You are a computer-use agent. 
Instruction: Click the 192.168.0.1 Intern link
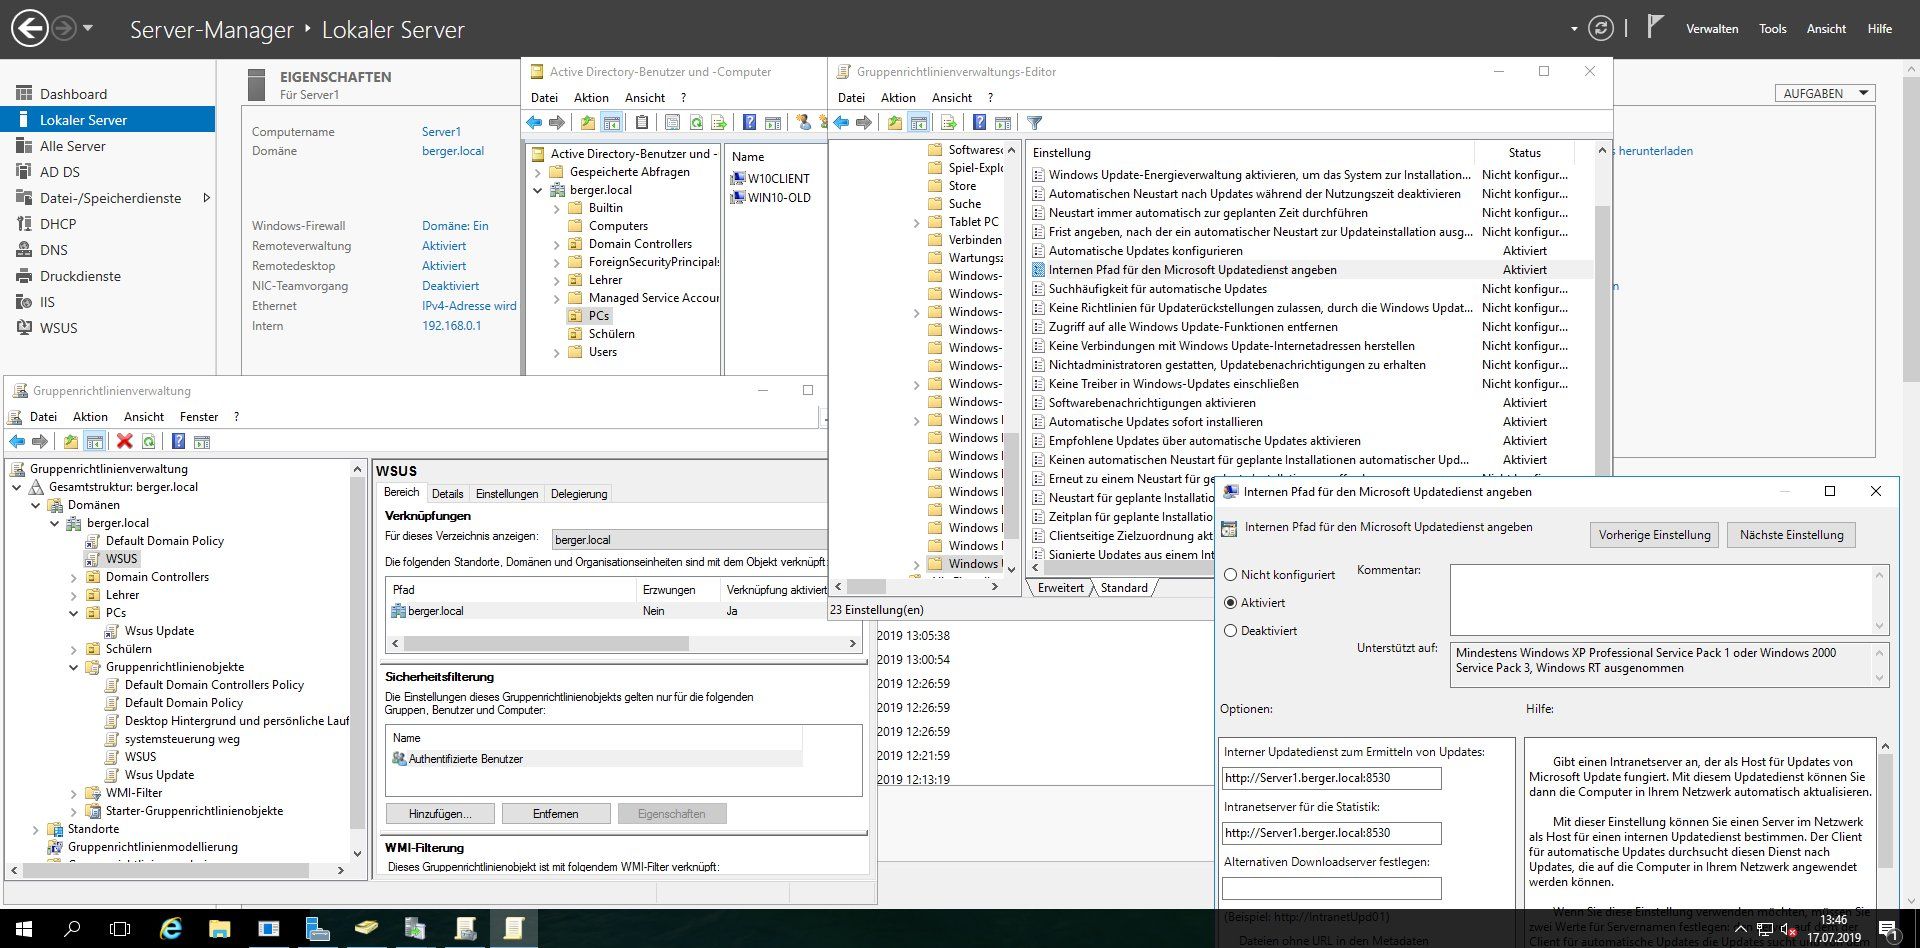[x=451, y=326]
